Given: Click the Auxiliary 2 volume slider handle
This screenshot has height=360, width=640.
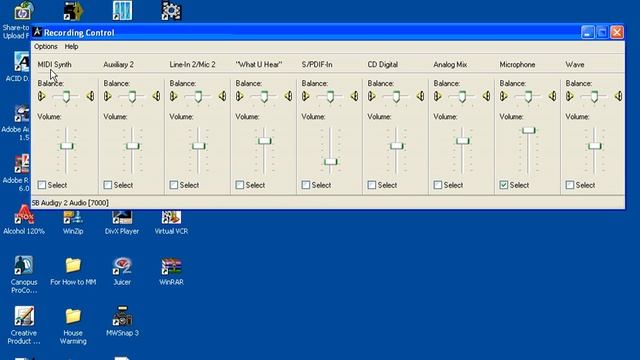Looking at the screenshot, I should coord(132,146).
